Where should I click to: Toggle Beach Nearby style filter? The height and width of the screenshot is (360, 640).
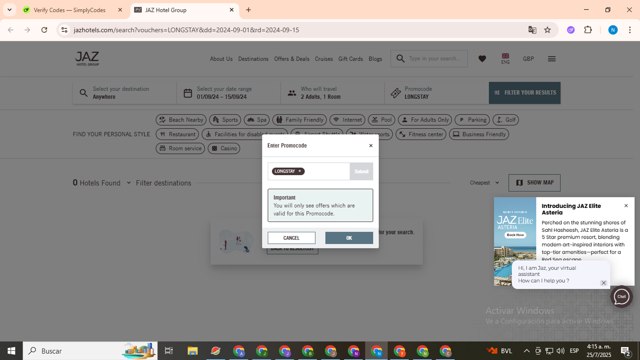pos(181,120)
